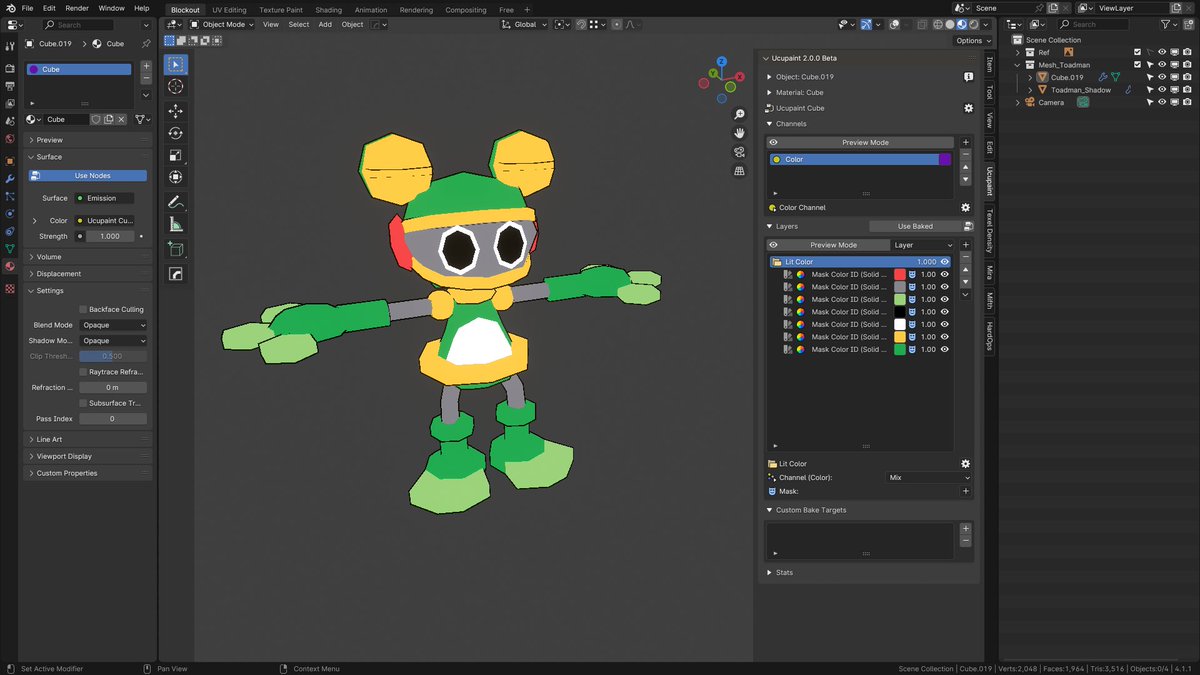Click the Use Baked button
The image size is (1200, 675).
pos(915,226)
